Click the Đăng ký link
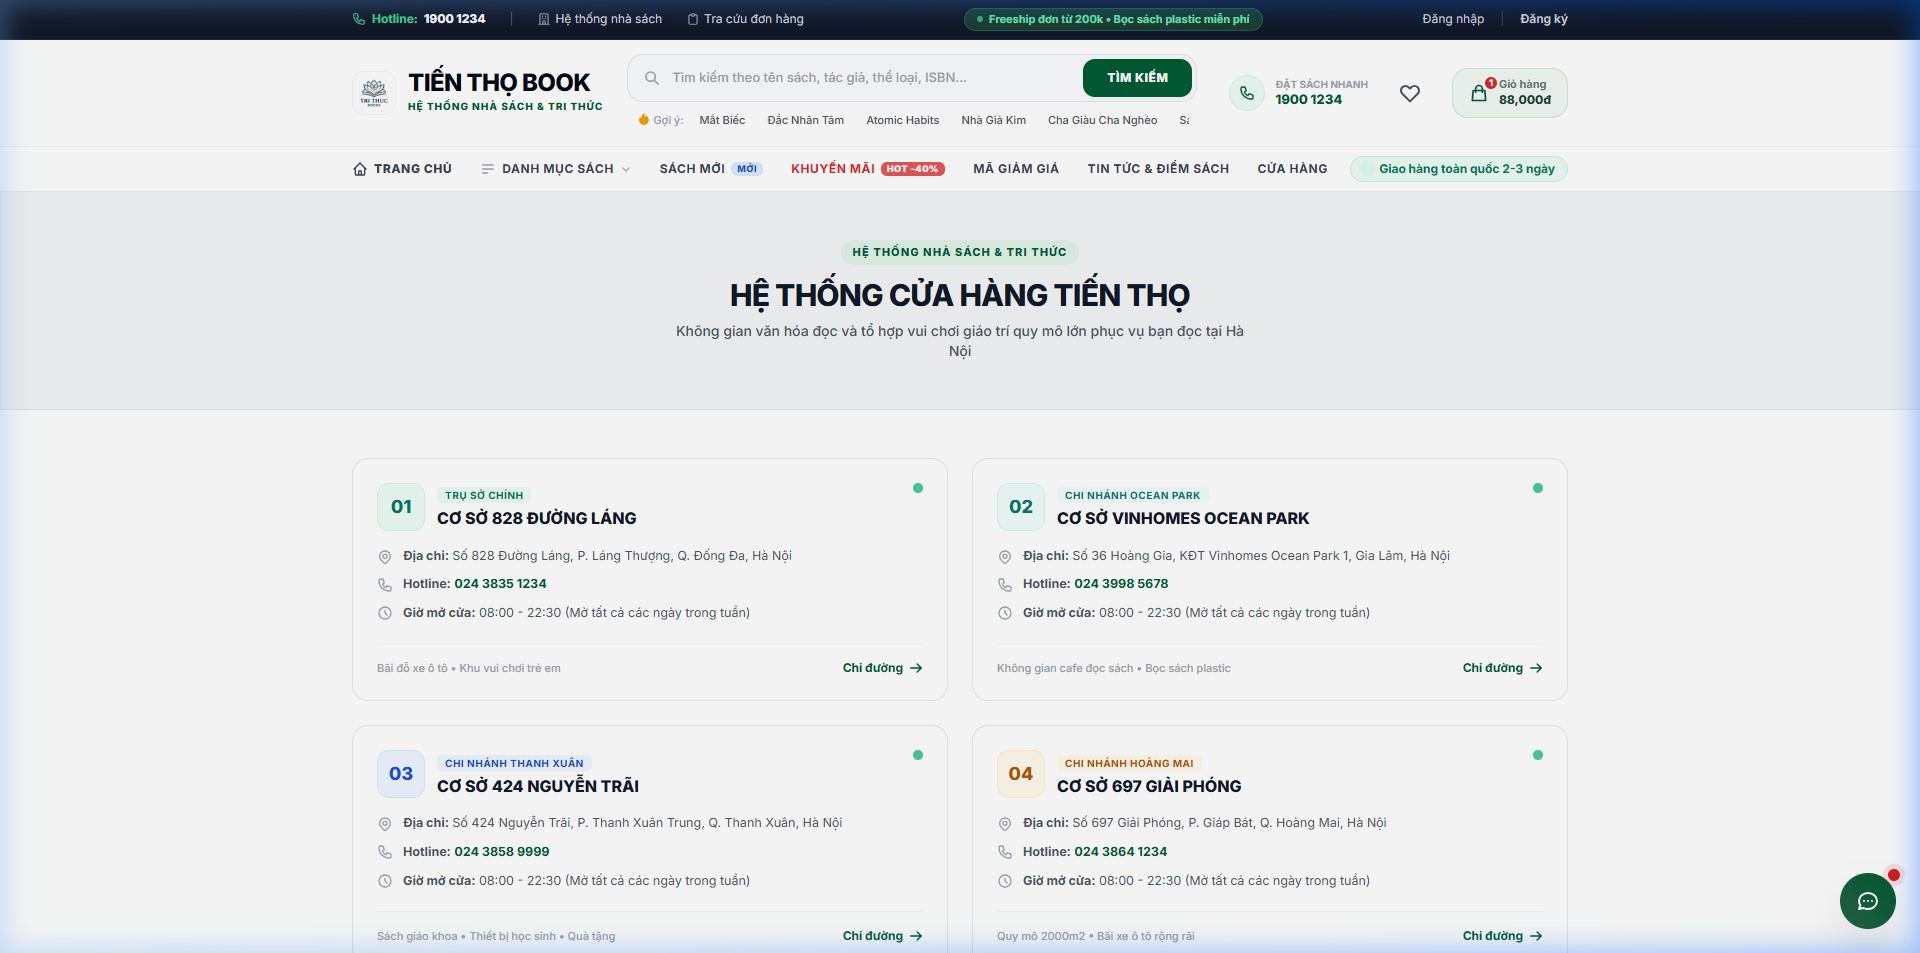 [1544, 19]
